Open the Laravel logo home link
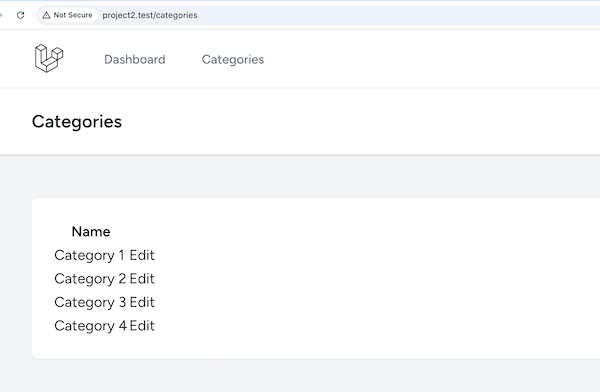Image resolution: width=600 pixels, height=392 pixels. click(49, 58)
